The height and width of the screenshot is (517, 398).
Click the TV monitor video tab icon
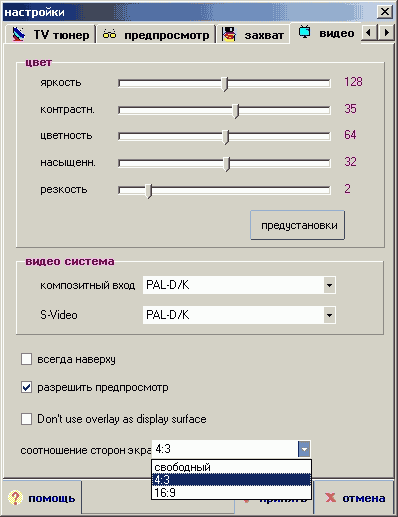[305, 32]
